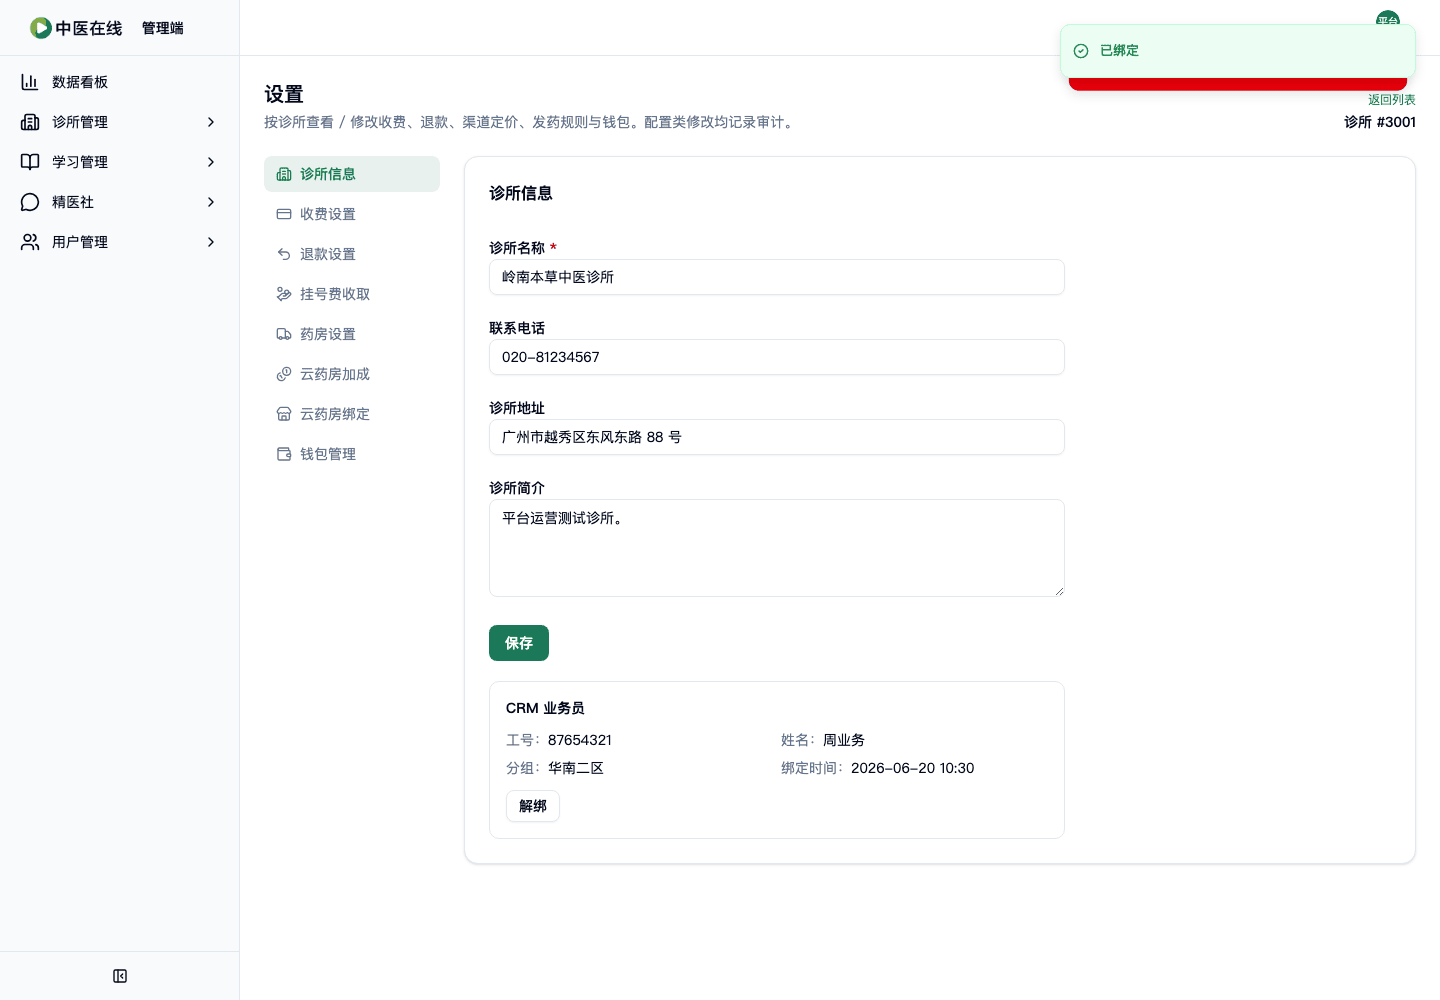Click the 诊所地址 input field
1440x1000 pixels.
[x=777, y=437]
